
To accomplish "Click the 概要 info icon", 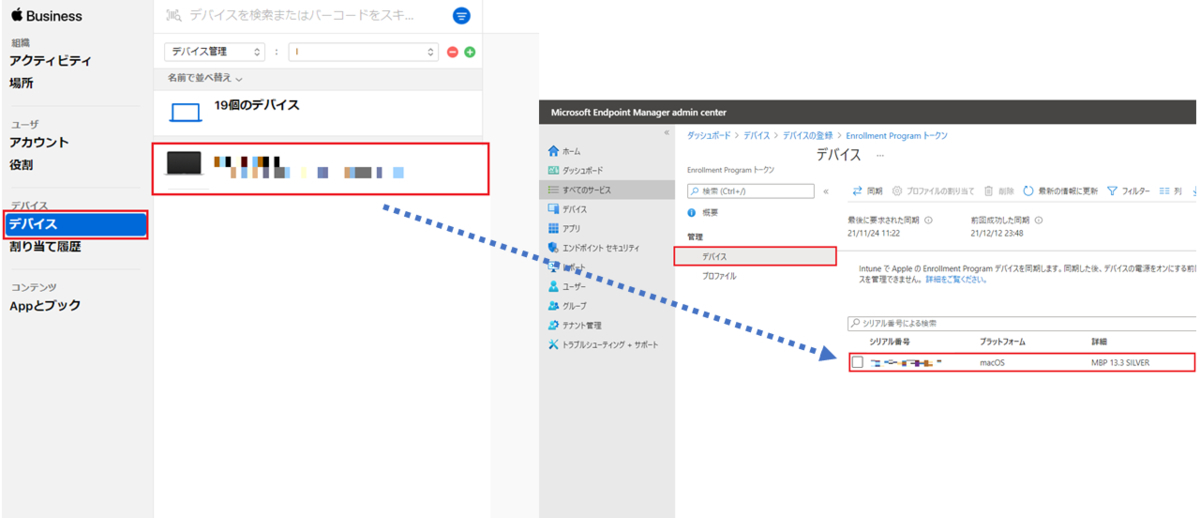I will click(x=692, y=213).
